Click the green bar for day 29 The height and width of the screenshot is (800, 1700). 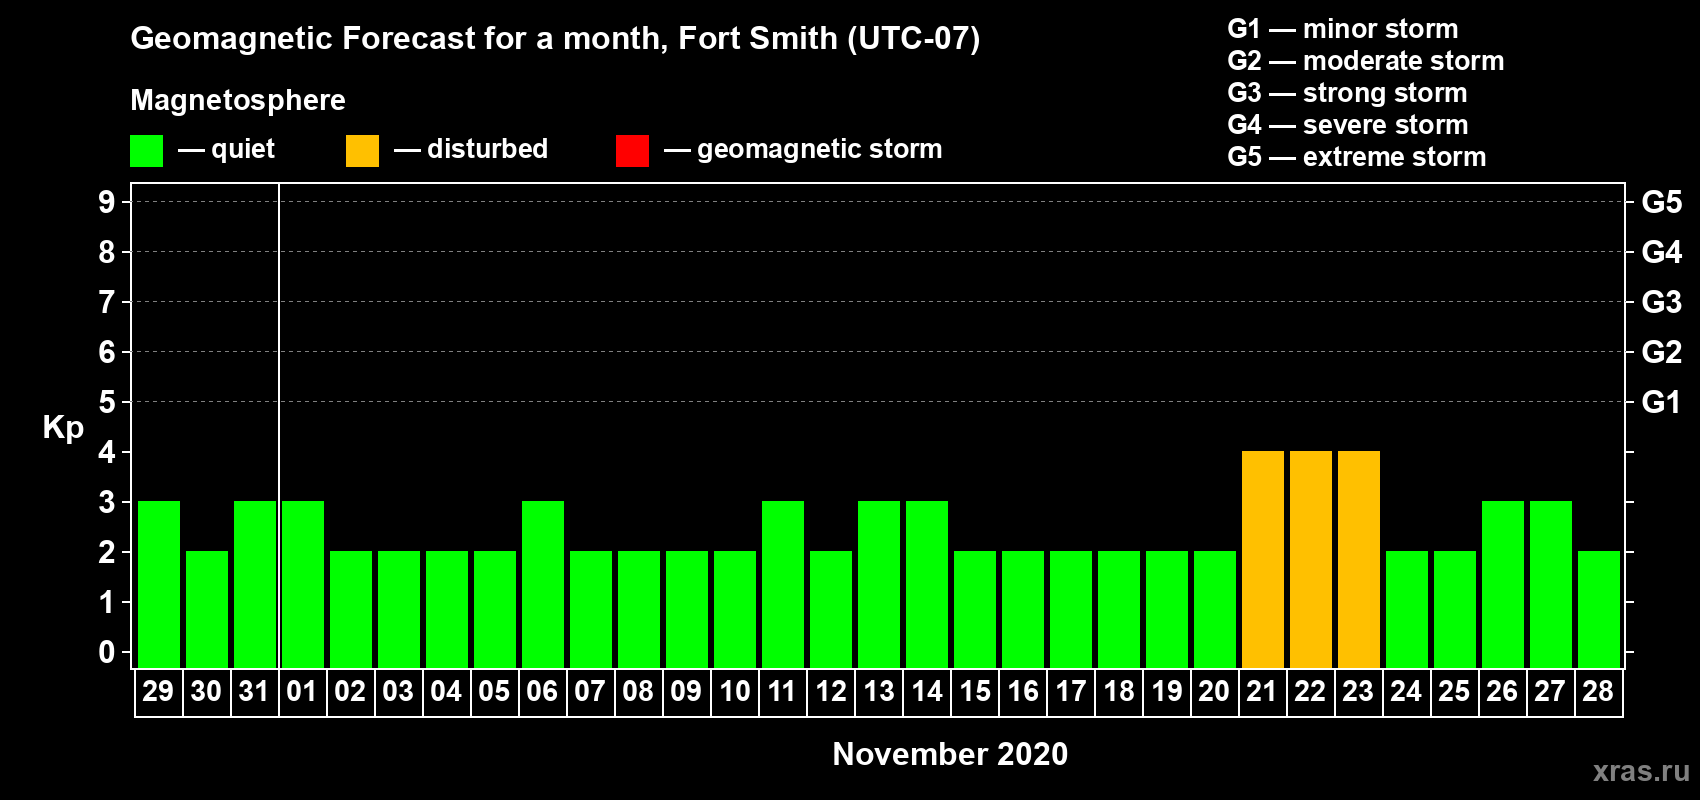point(158,584)
